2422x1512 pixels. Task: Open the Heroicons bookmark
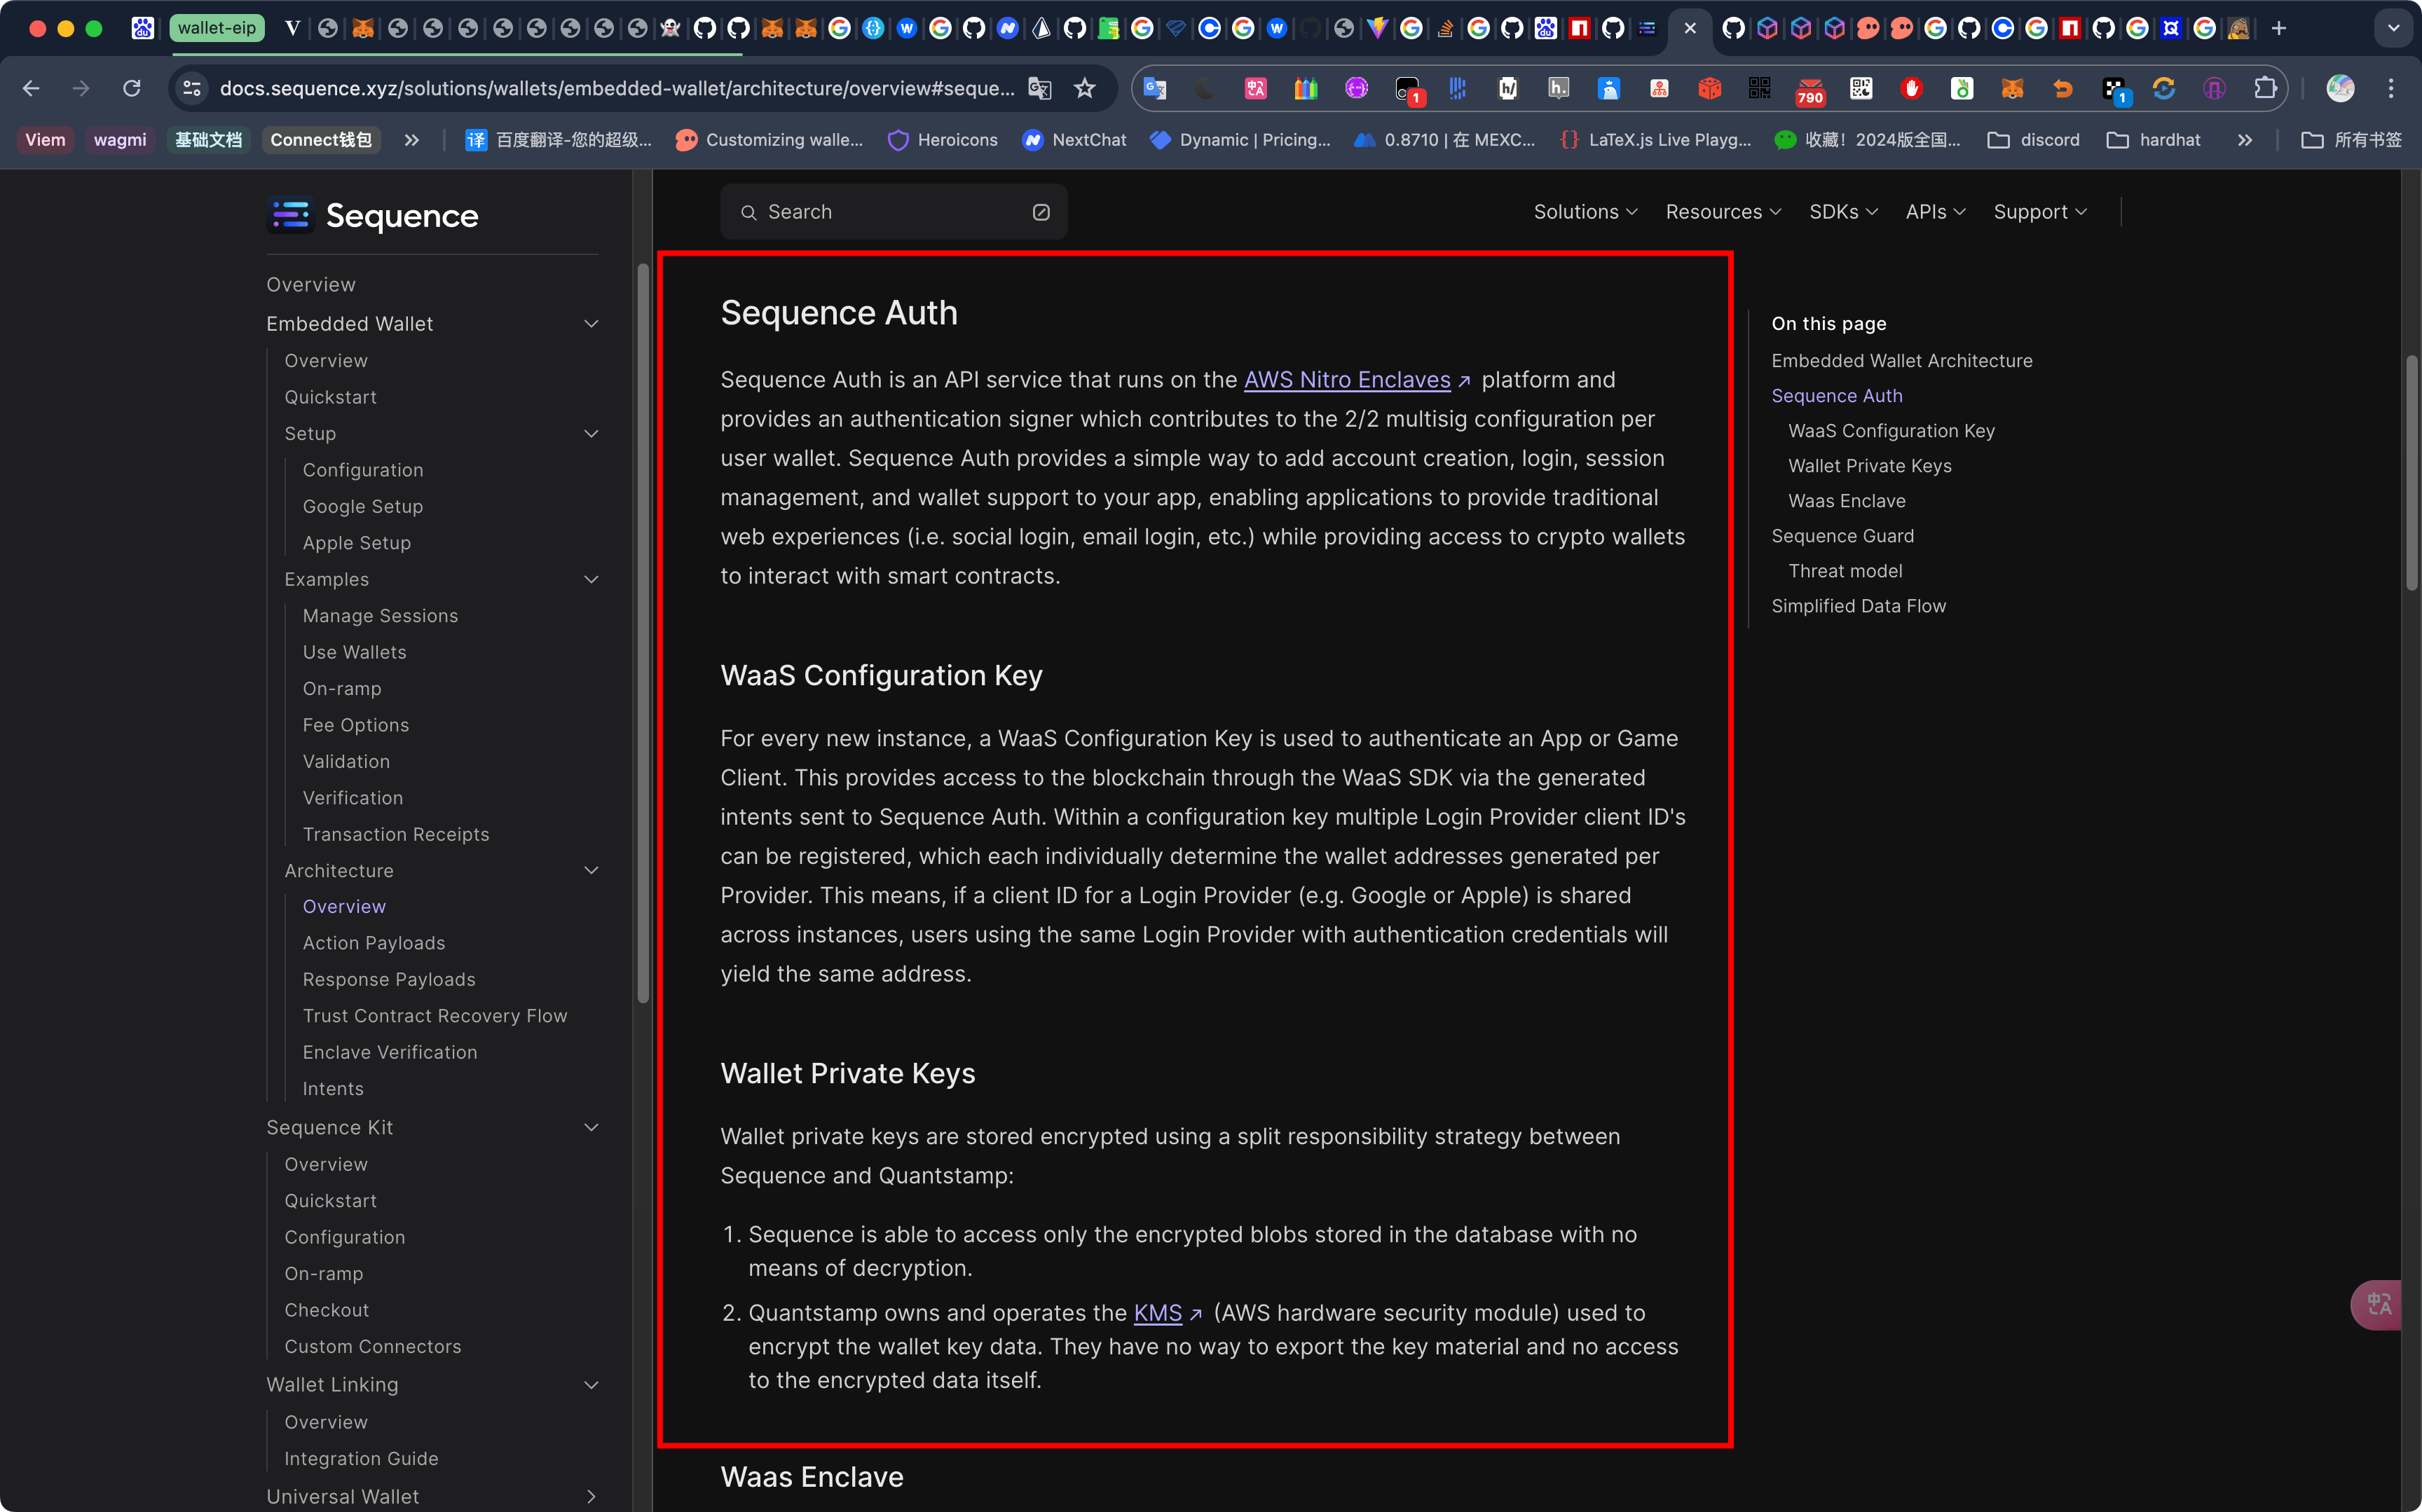(943, 140)
